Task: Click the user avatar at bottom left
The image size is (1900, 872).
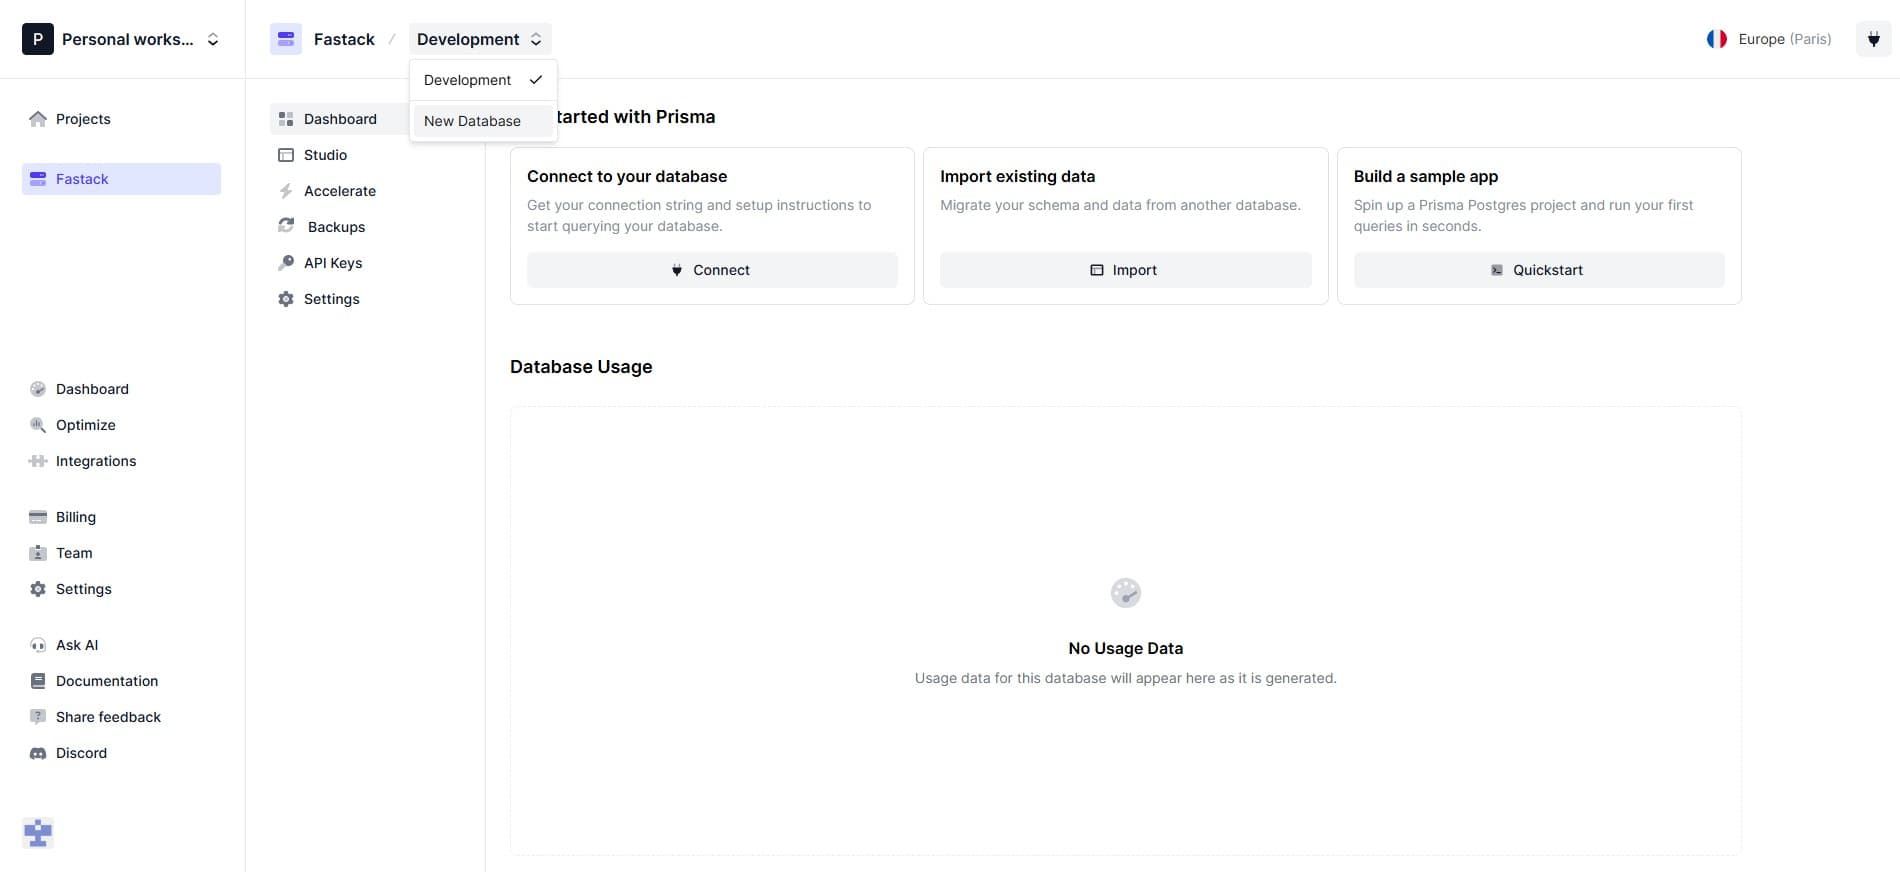Action: [38, 833]
